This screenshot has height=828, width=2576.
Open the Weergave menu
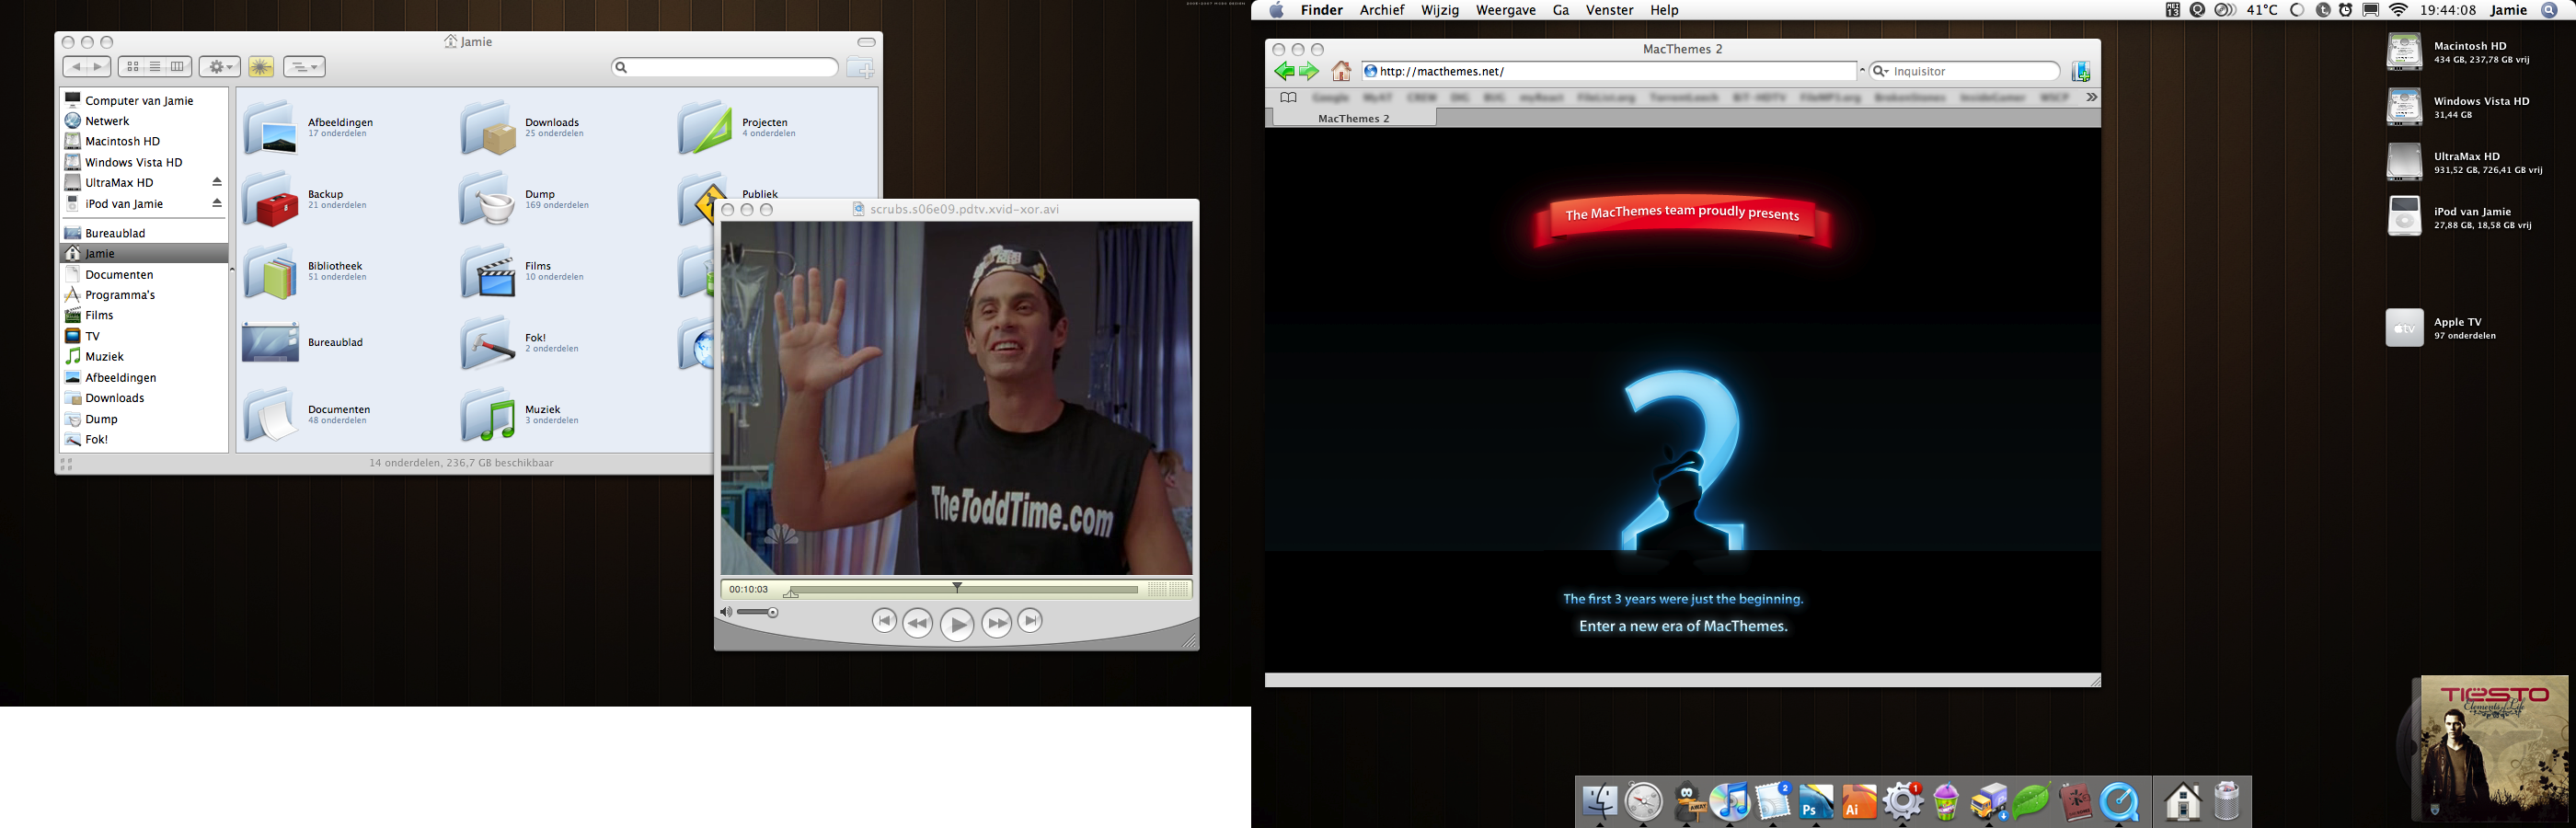click(1505, 10)
